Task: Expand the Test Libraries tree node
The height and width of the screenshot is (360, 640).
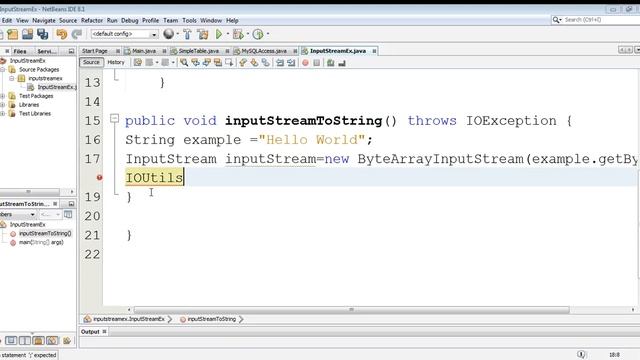Action: [x=3, y=113]
